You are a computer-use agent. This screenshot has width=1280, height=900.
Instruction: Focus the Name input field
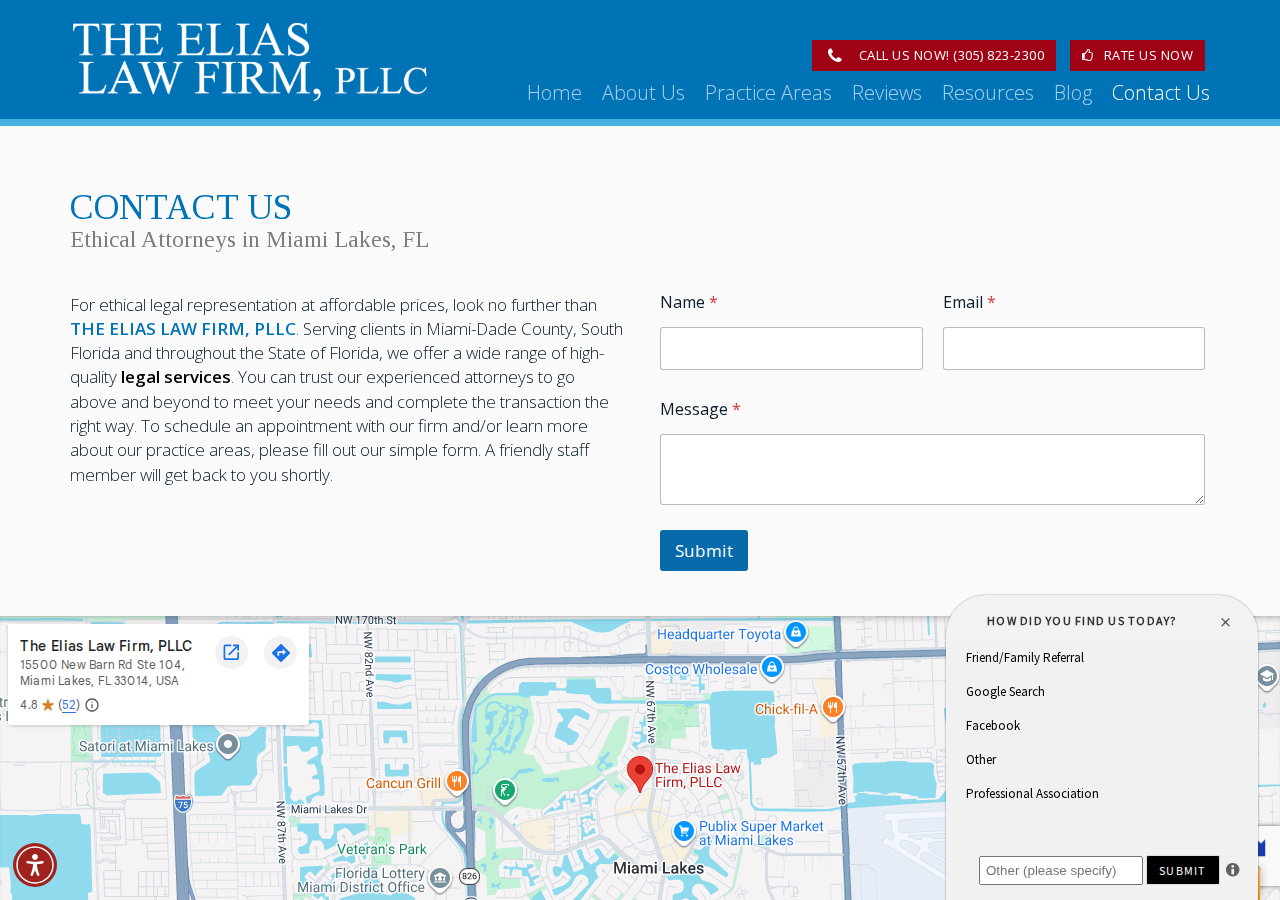point(791,349)
